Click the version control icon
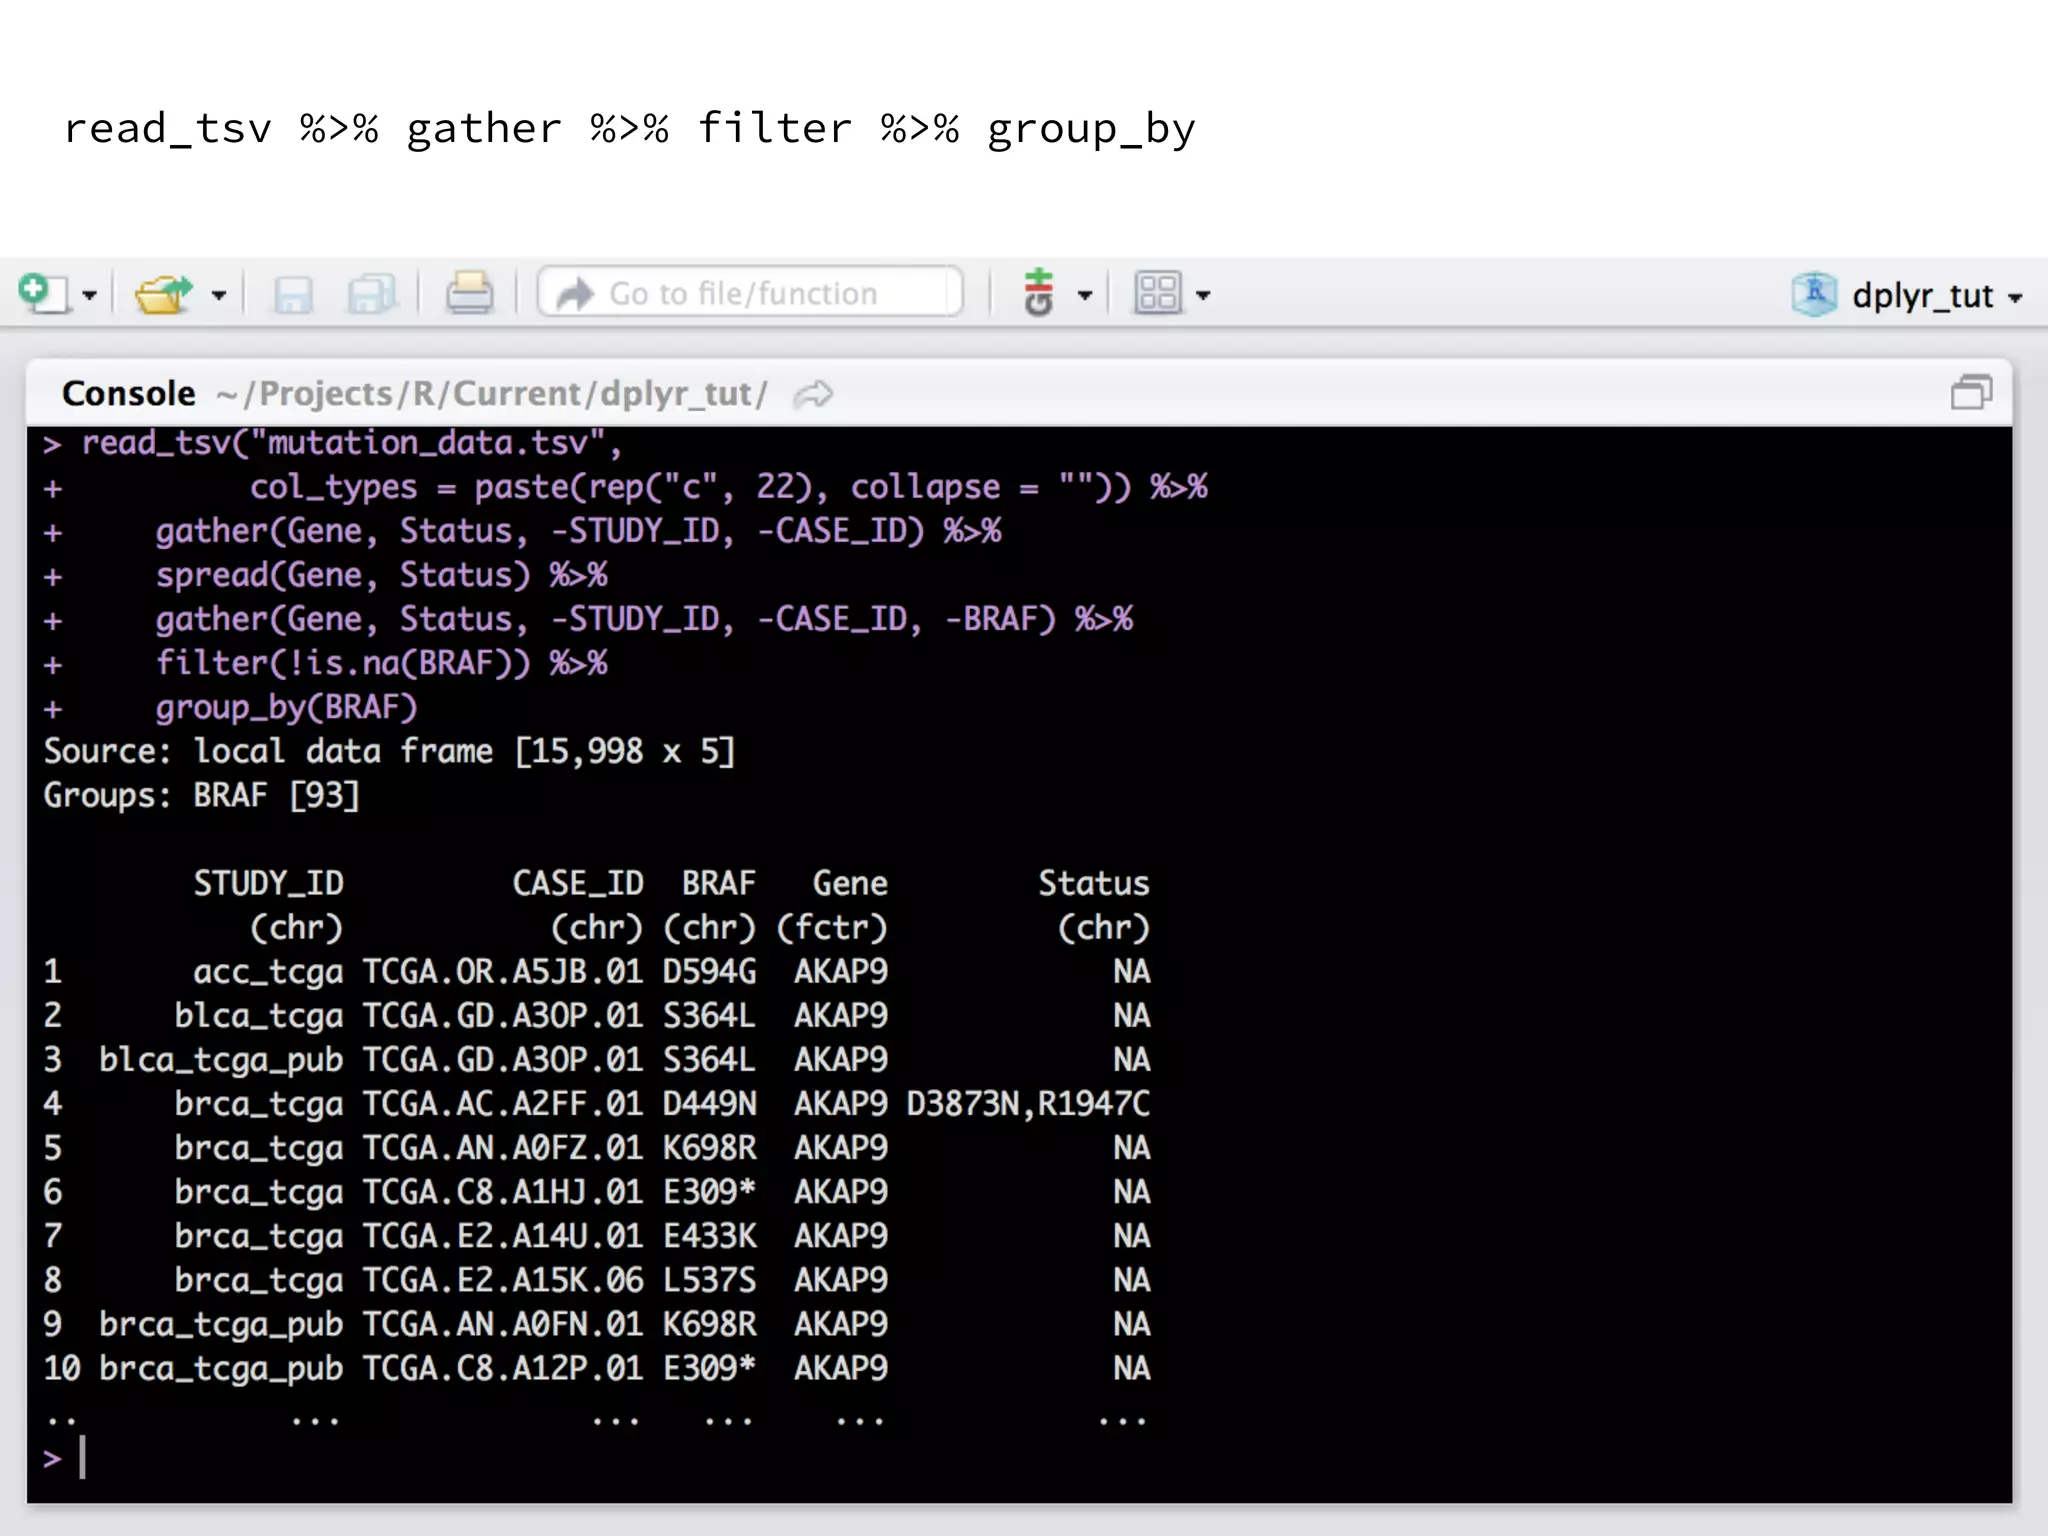Screen dimensions: 2048x1536 (1039, 293)
